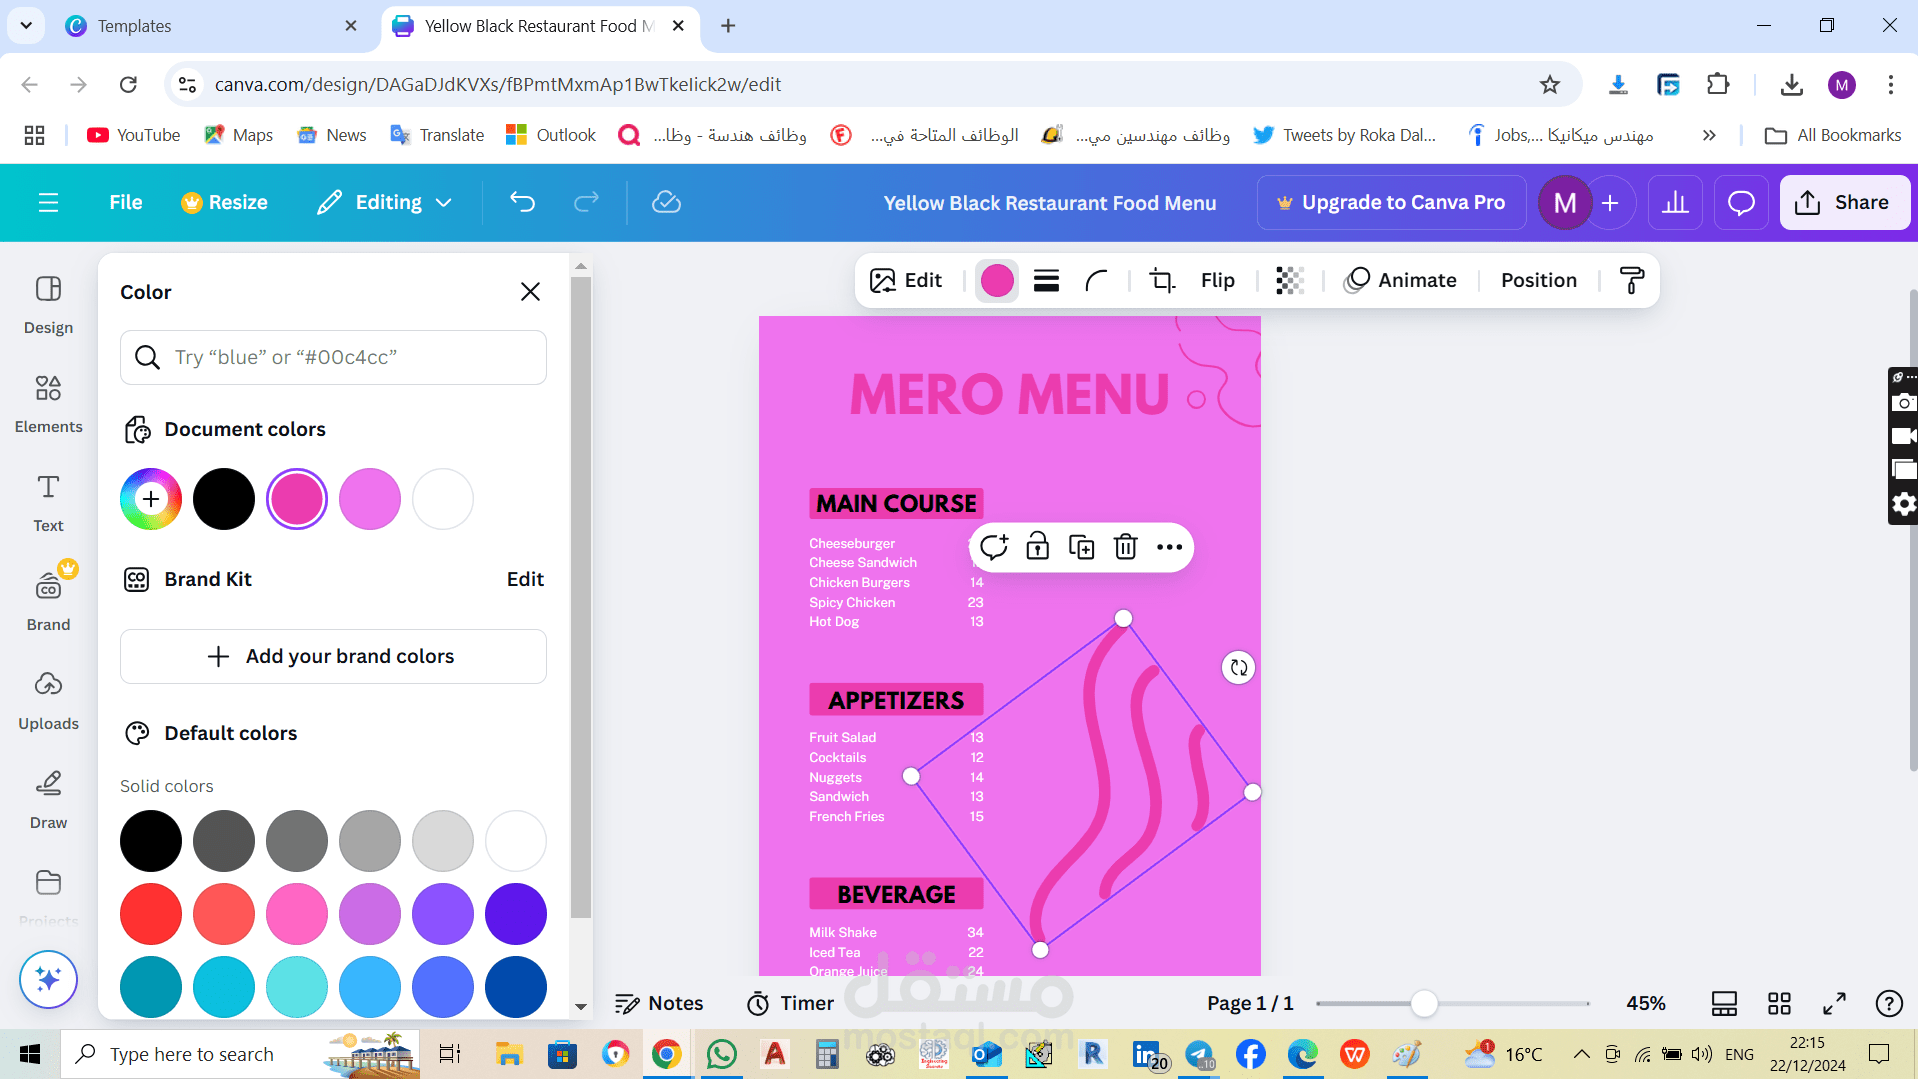1918x1079 pixels.
Task: Open the Draw sidebar panel
Action: [x=48, y=800]
